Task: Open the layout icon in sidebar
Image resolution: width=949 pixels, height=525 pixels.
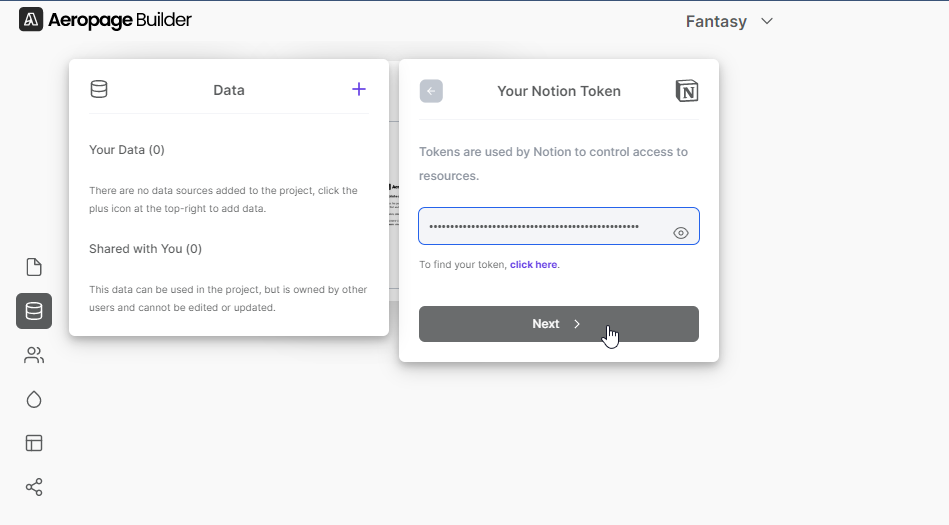Action: click(x=34, y=443)
